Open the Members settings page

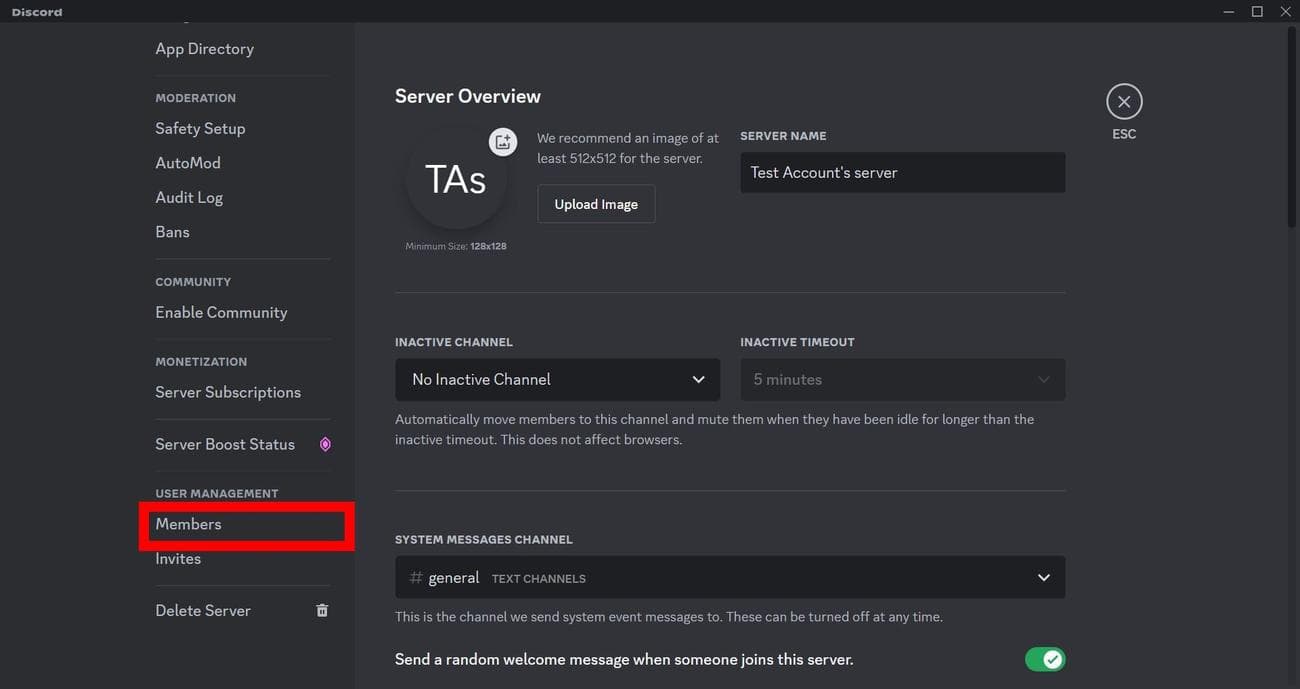pyautogui.click(x=189, y=525)
